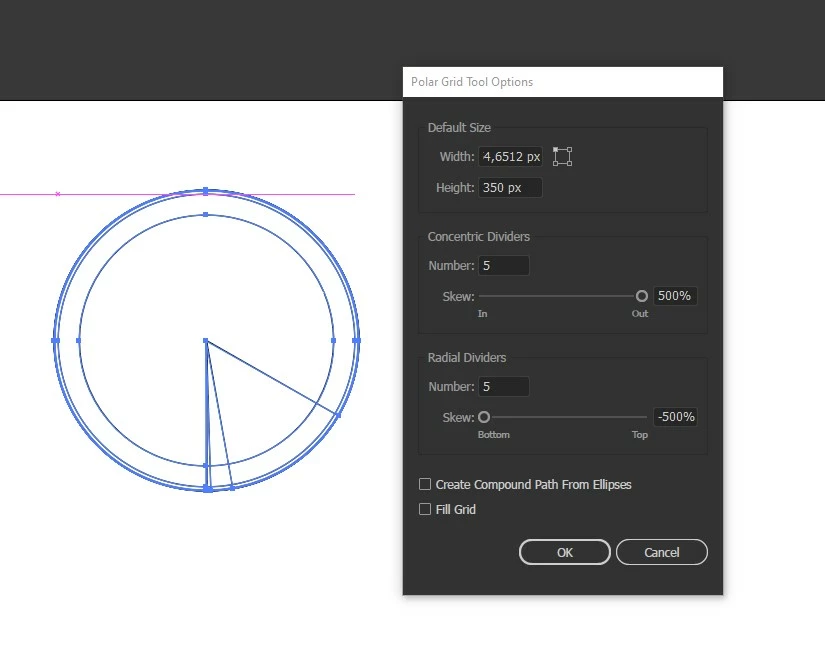This screenshot has width=825, height=672.
Task: Click the Cancel button
Action: [661, 552]
